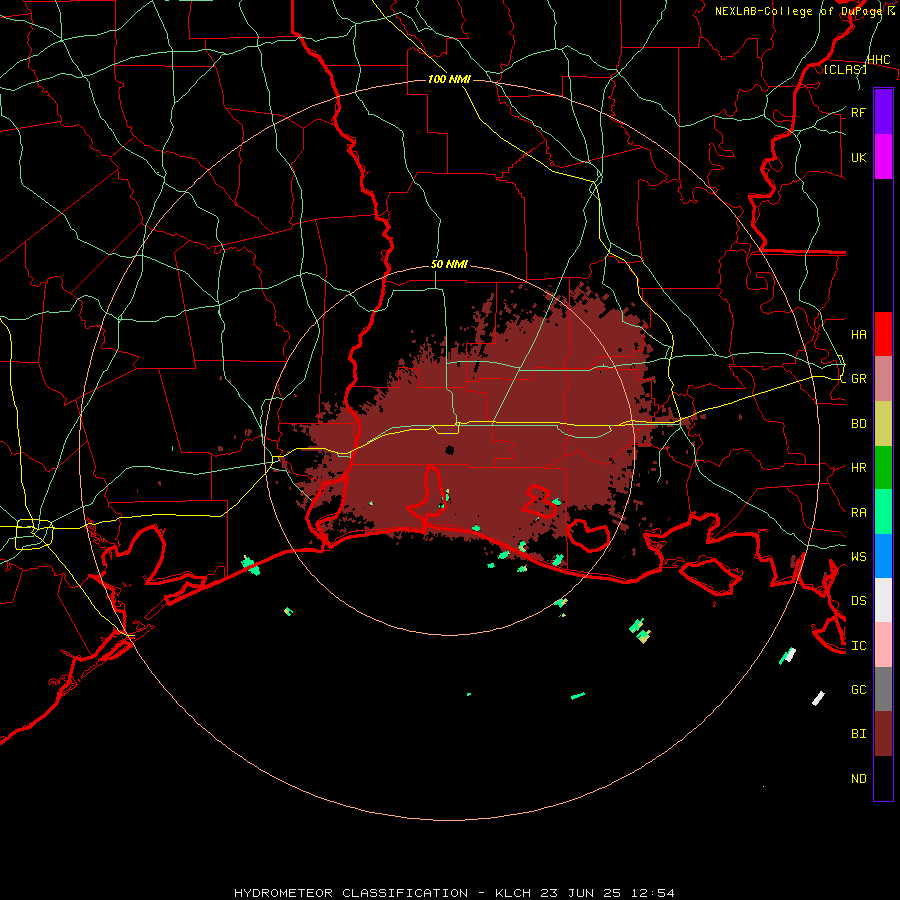900x900 pixels.
Task: Choose the white DS legend swatch
Action: (x=883, y=600)
